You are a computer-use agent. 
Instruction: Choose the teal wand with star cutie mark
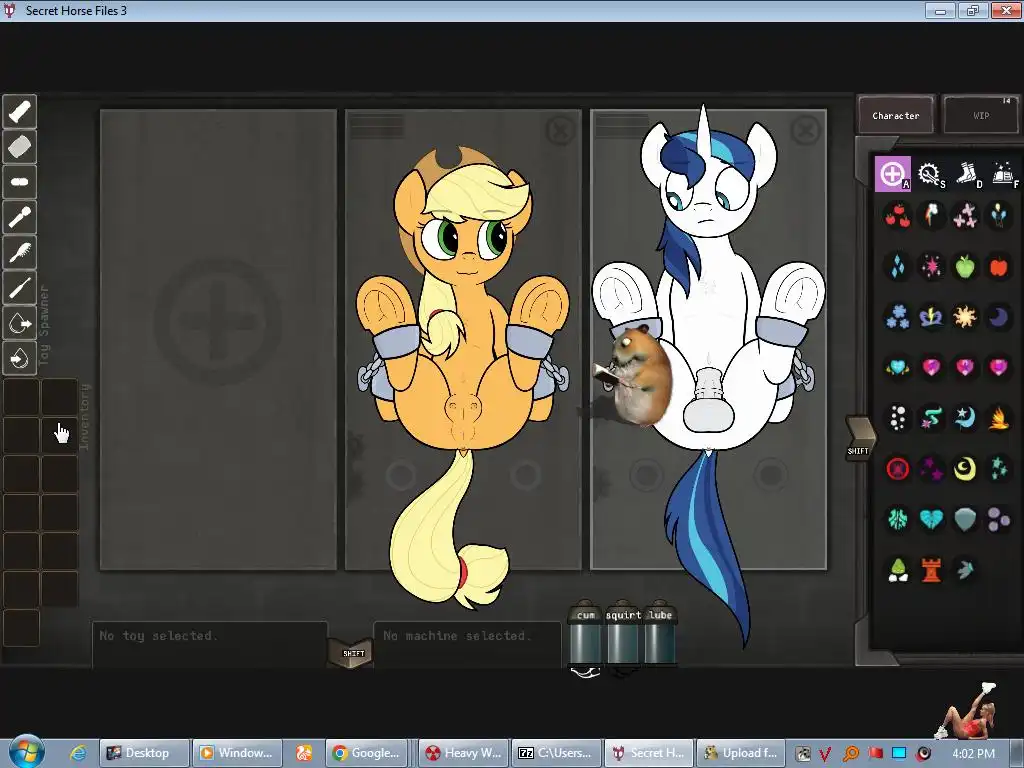coord(932,418)
